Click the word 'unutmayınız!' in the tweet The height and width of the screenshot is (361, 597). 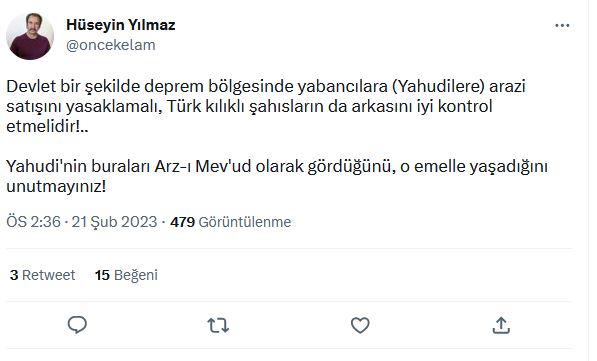[x=56, y=187]
